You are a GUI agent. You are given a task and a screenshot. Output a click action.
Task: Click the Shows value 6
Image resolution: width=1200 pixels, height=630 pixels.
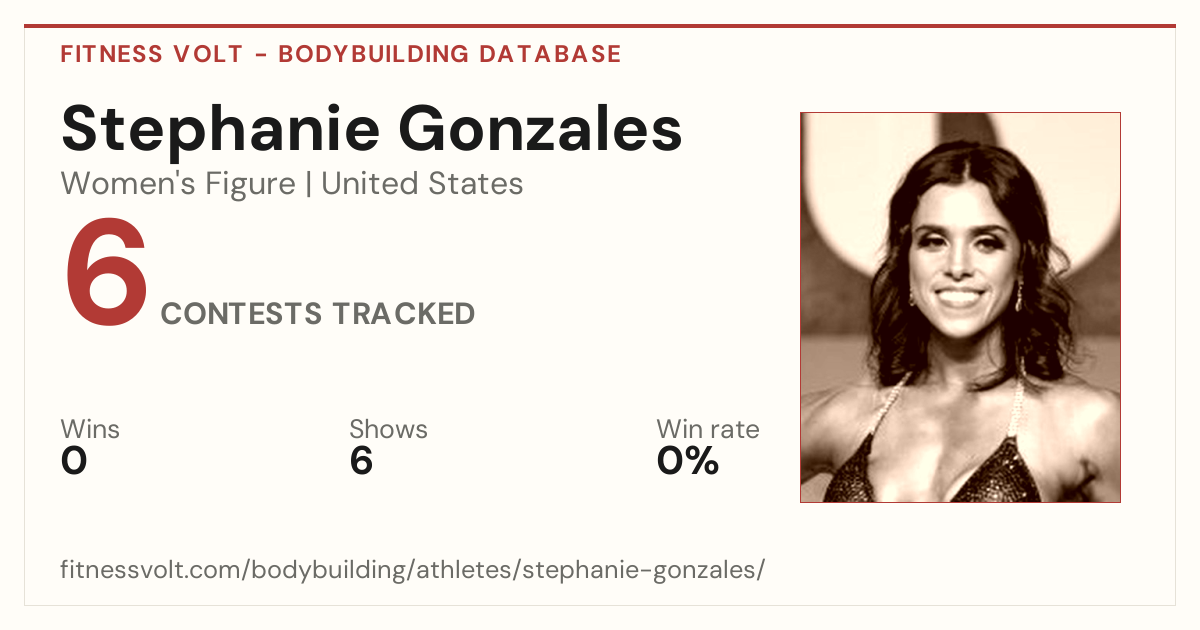point(361,462)
